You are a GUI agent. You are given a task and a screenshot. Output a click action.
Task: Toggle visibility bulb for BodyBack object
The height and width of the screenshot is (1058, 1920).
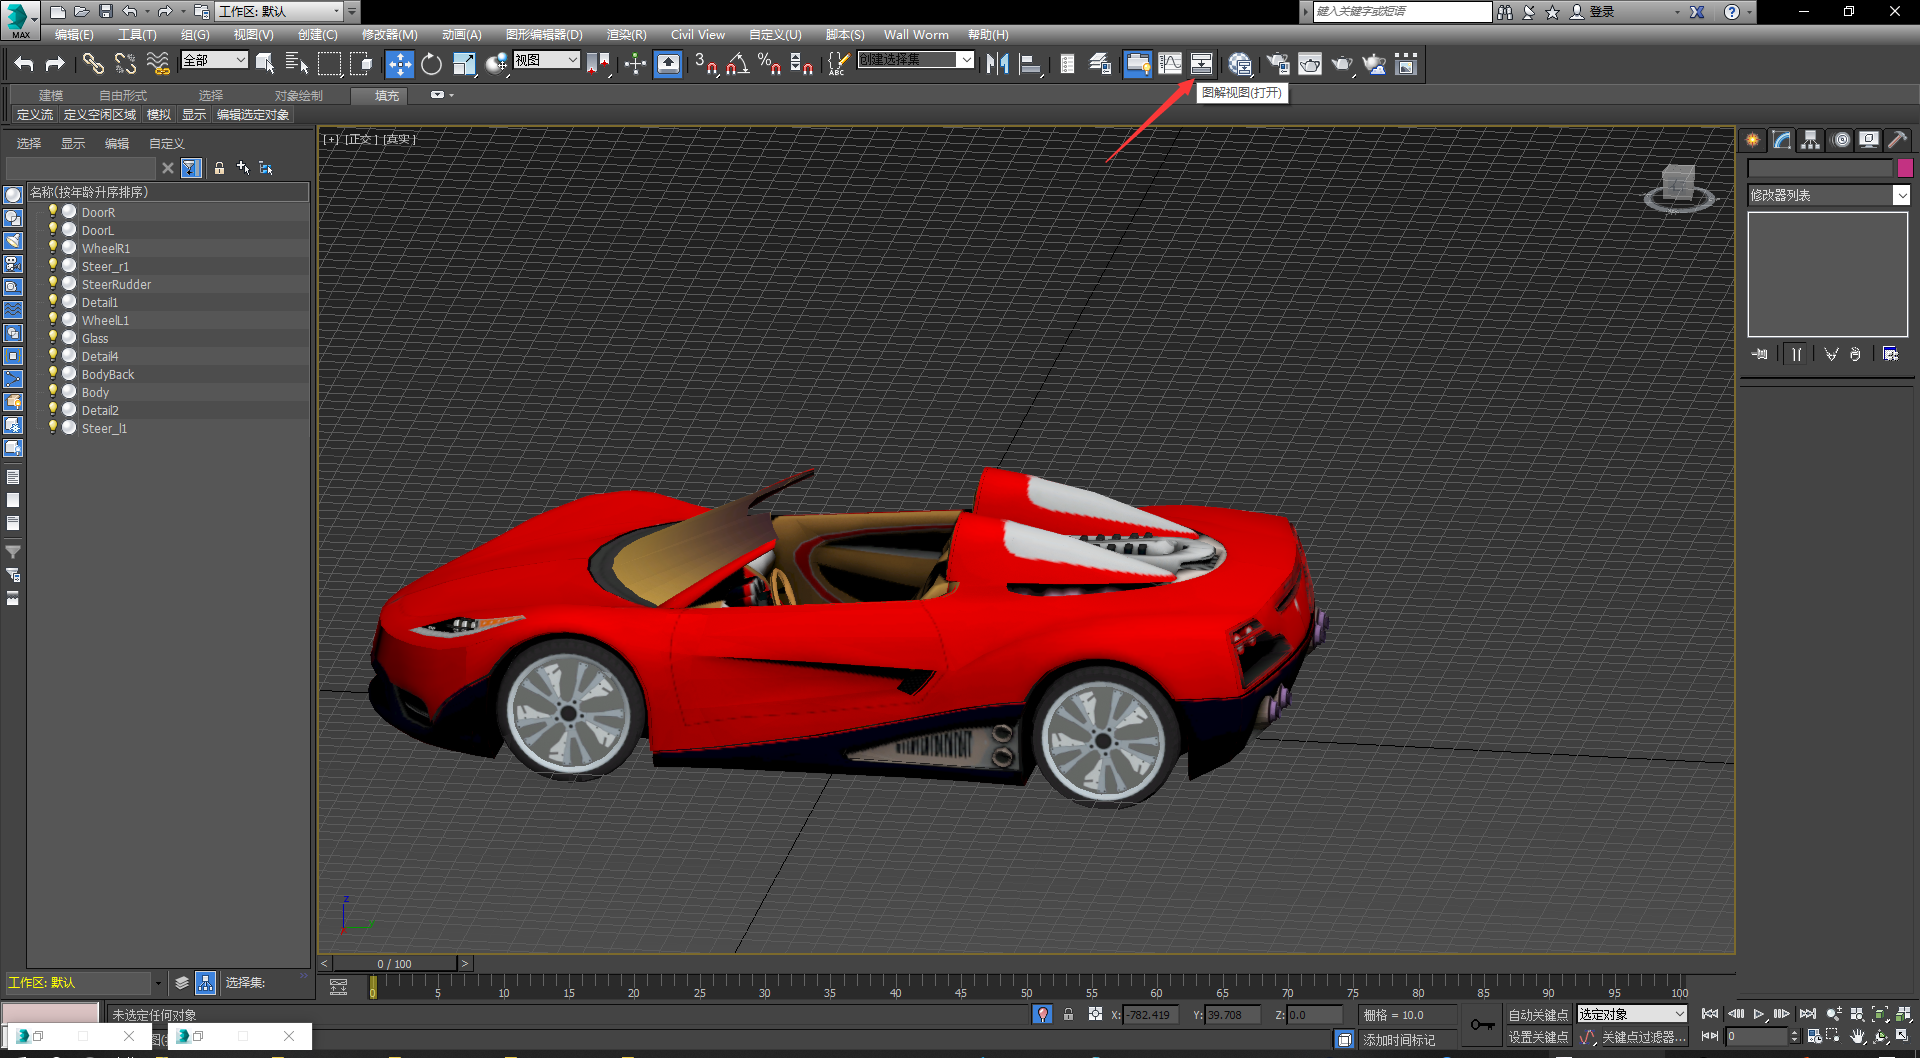pyautogui.click(x=53, y=374)
